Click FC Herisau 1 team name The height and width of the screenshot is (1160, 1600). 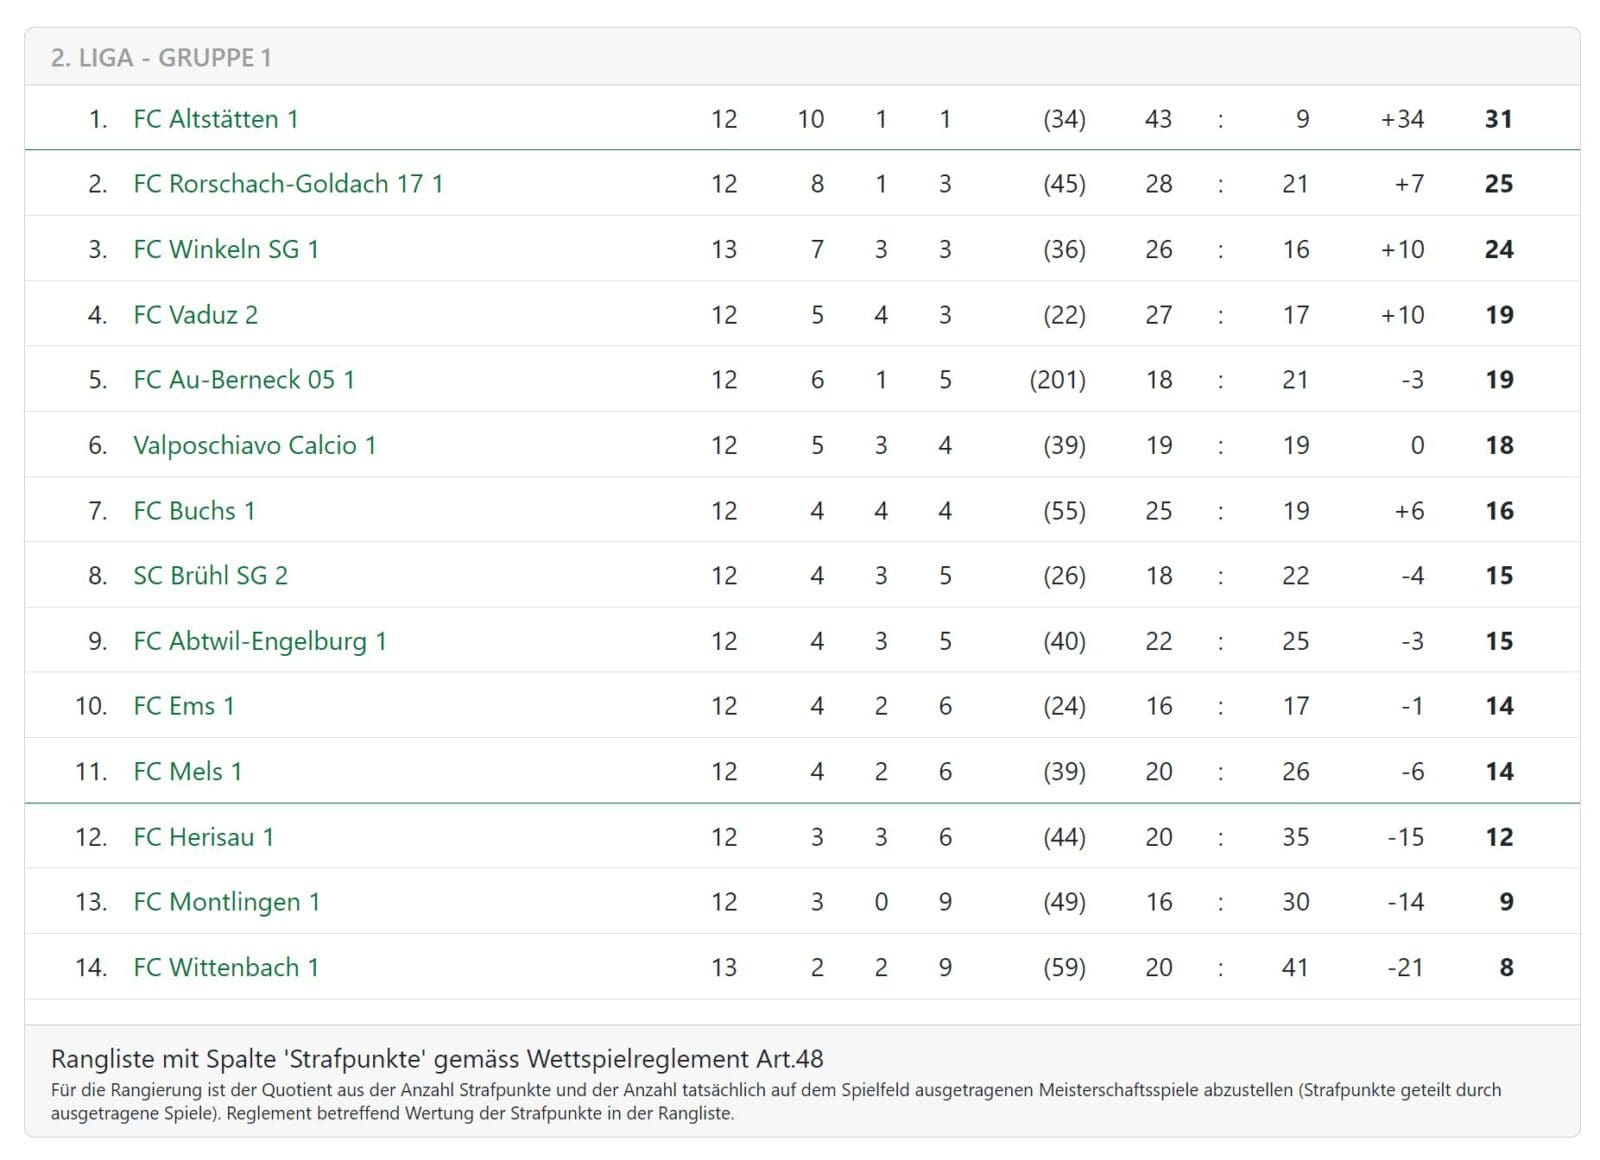pos(204,837)
